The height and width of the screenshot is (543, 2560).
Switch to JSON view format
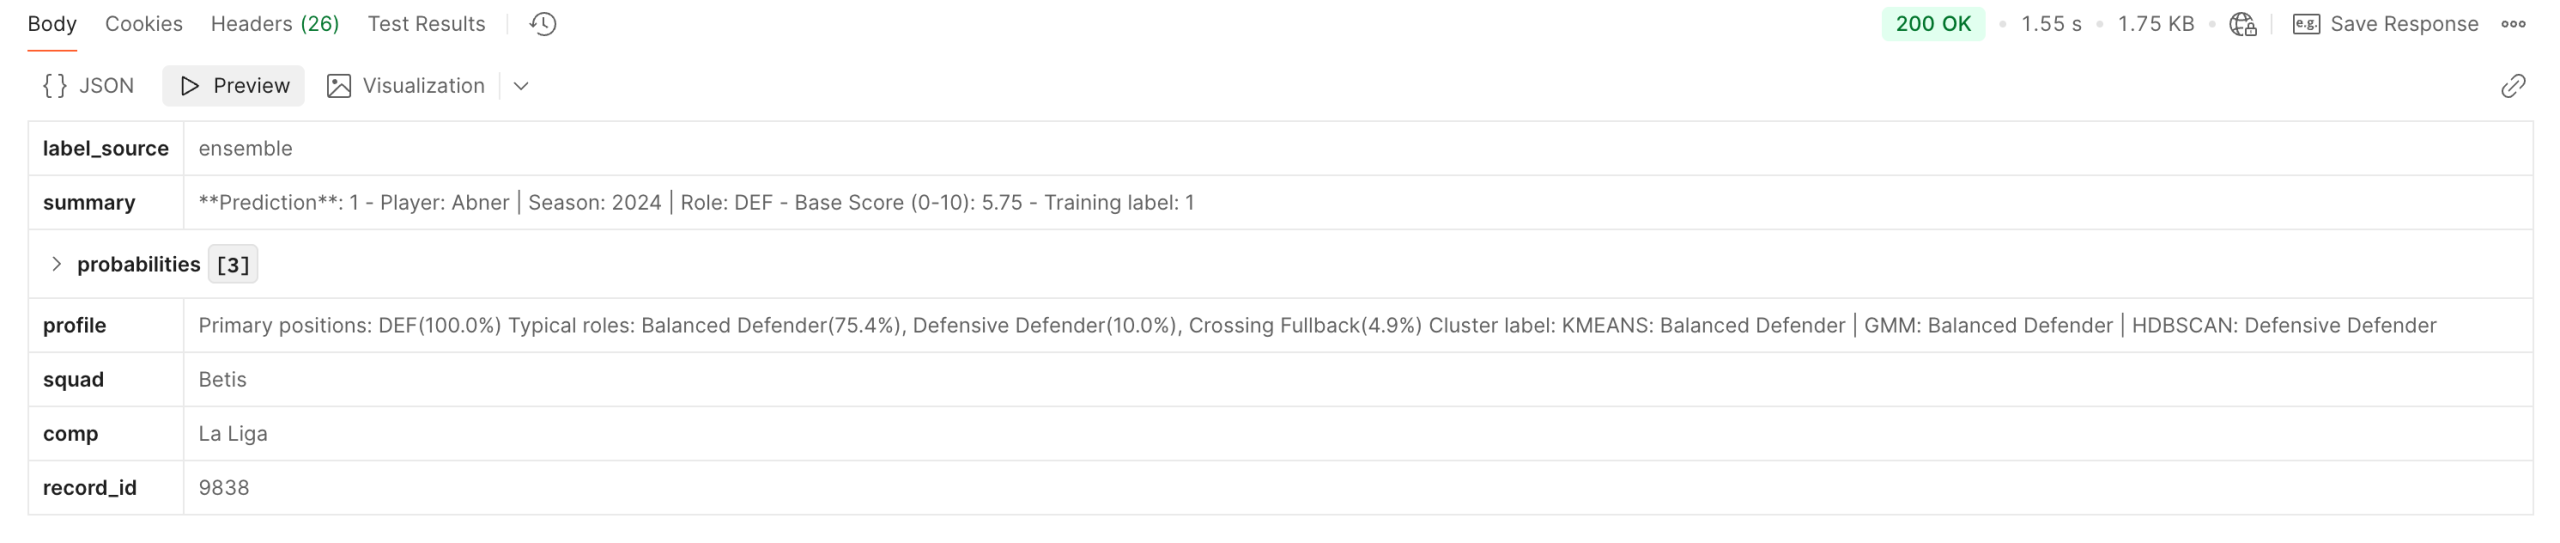[88, 86]
